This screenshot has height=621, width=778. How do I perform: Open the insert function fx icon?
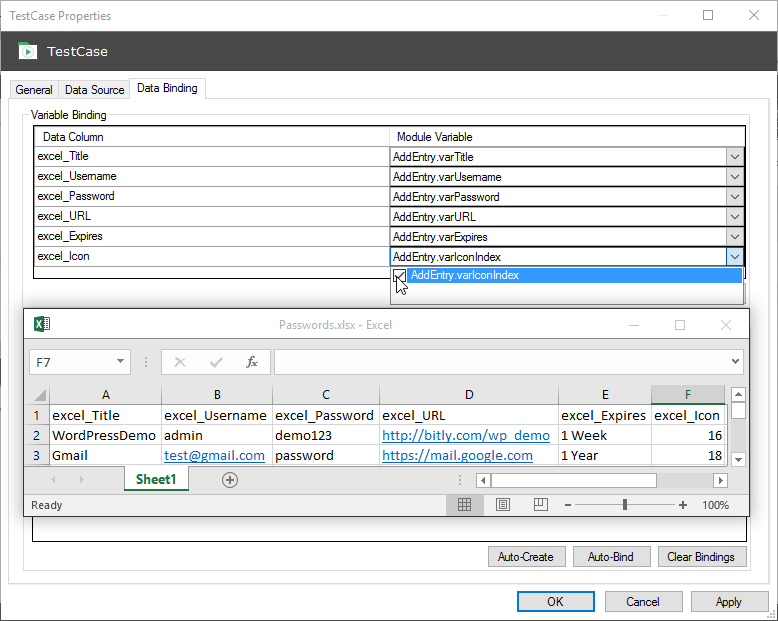pyautogui.click(x=252, y=362)
